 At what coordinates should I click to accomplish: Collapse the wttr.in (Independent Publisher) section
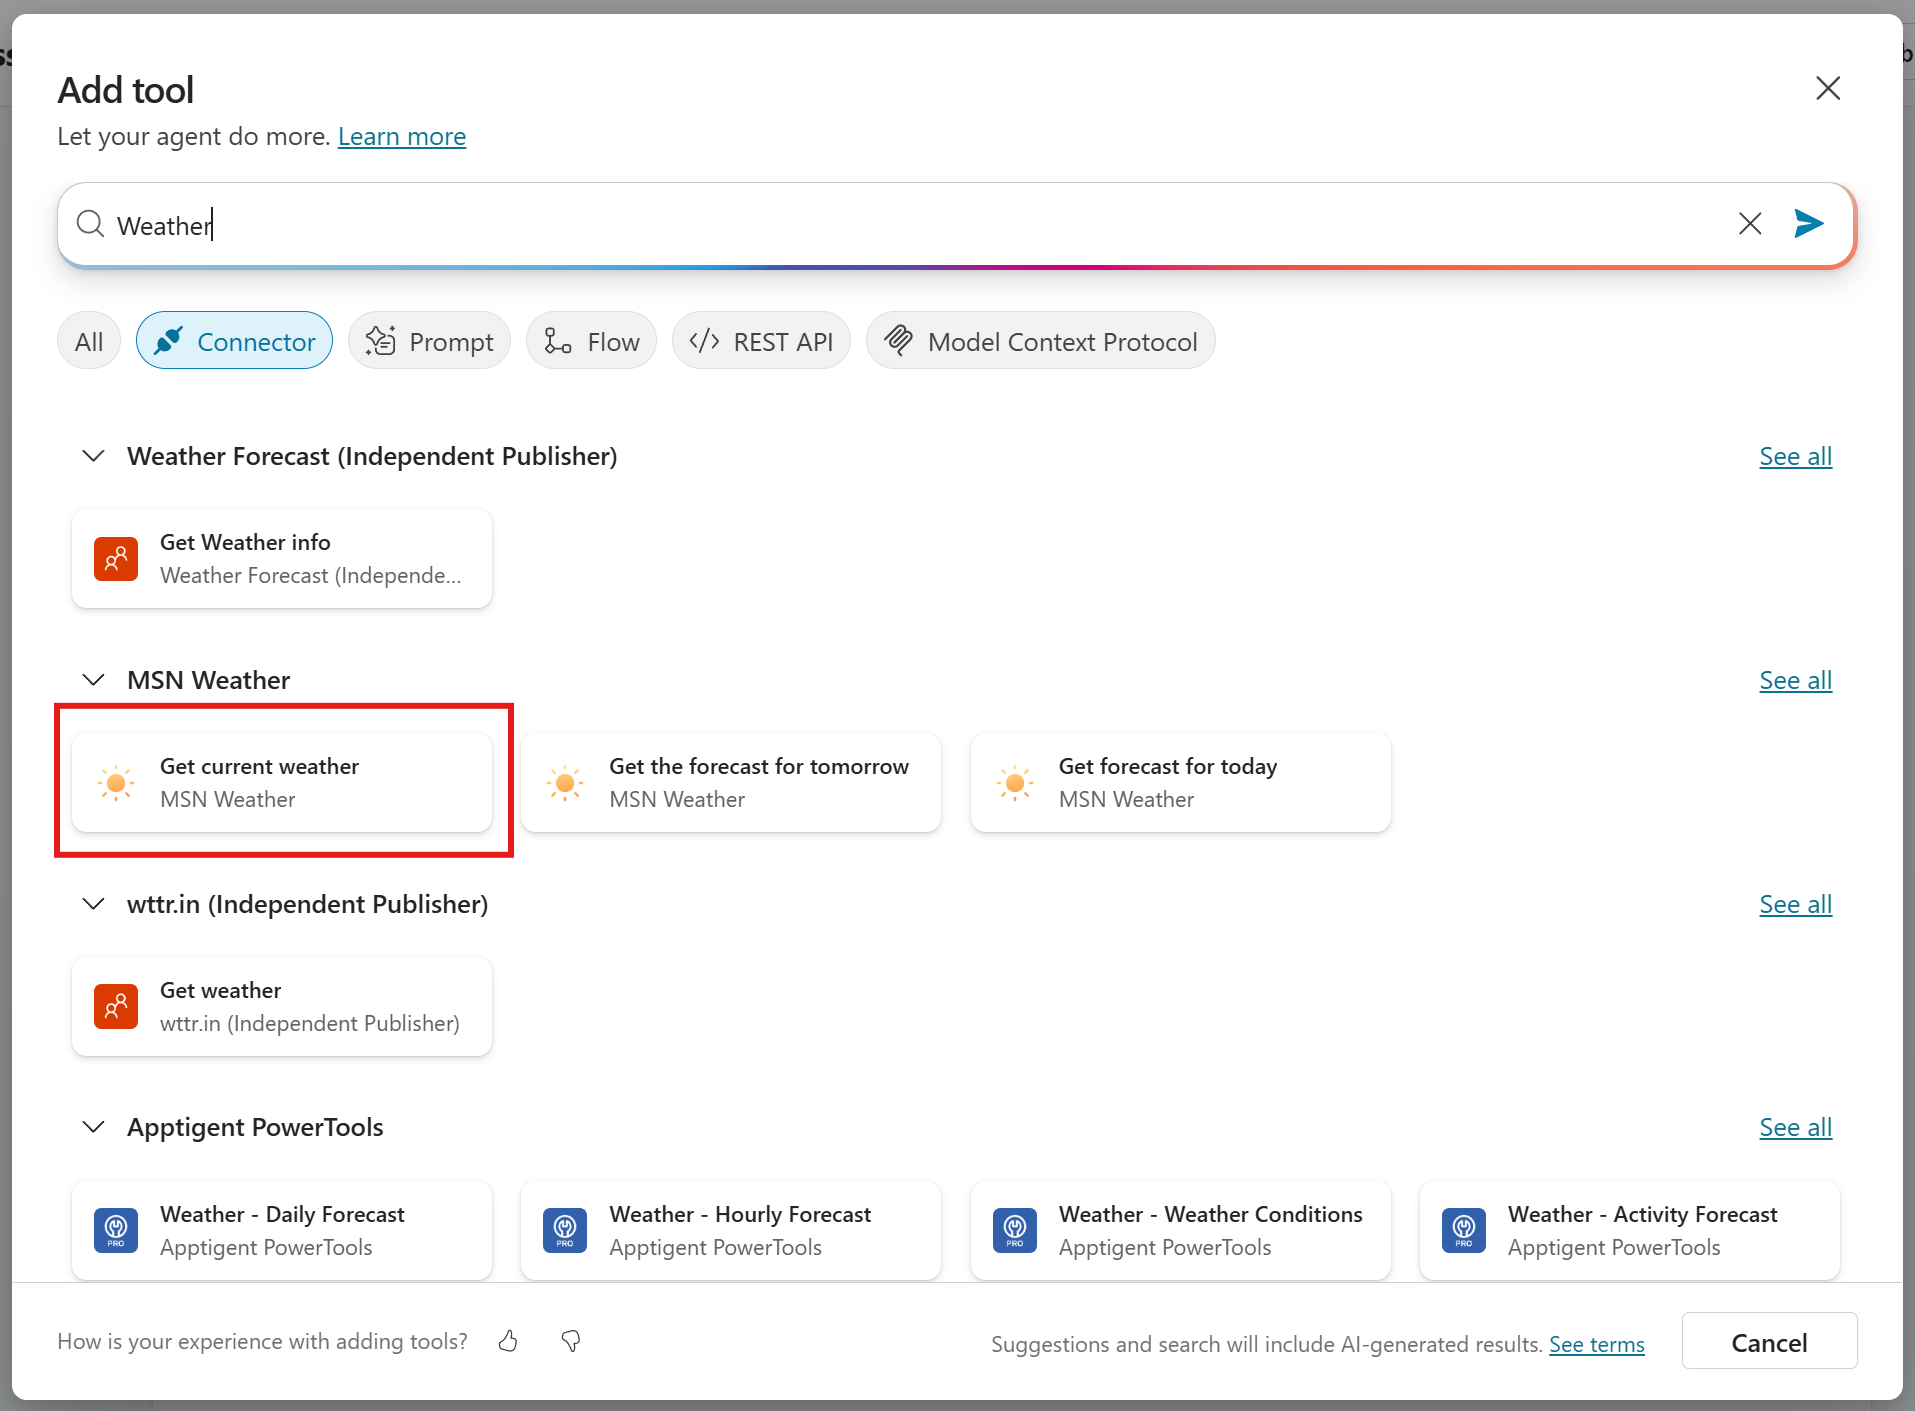pos(93,904)
